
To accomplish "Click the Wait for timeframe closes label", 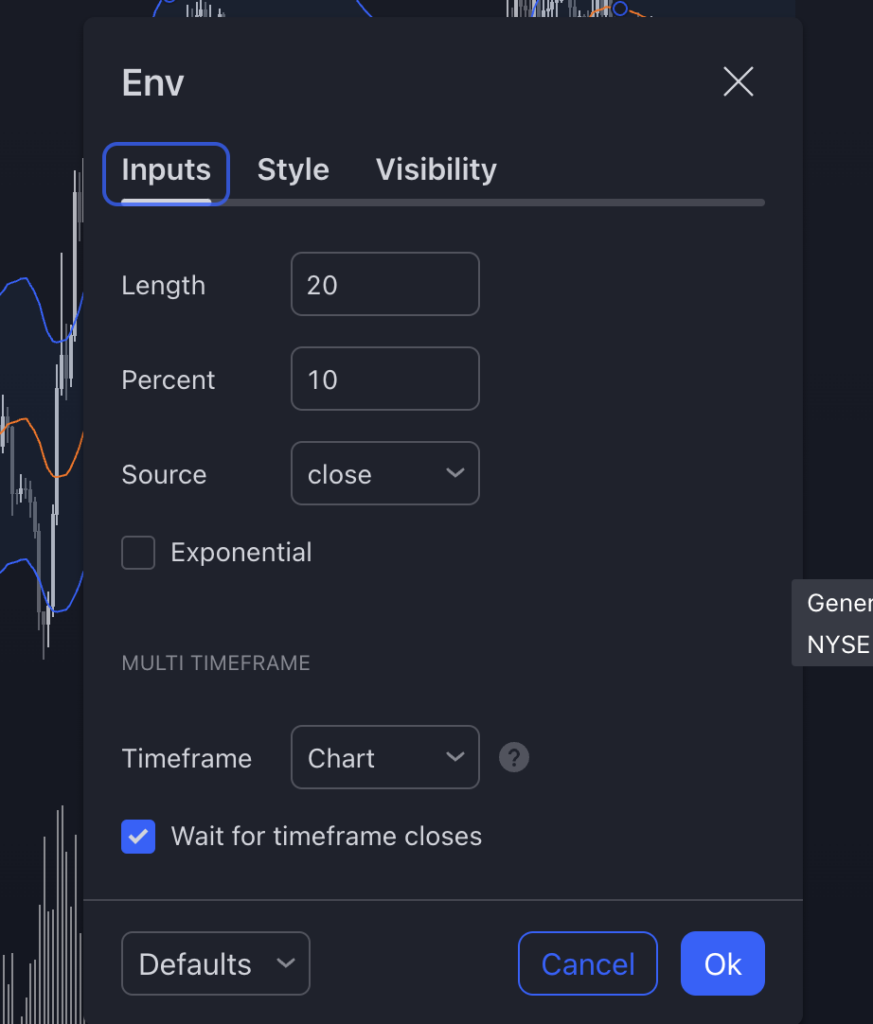I will point(326,836).
